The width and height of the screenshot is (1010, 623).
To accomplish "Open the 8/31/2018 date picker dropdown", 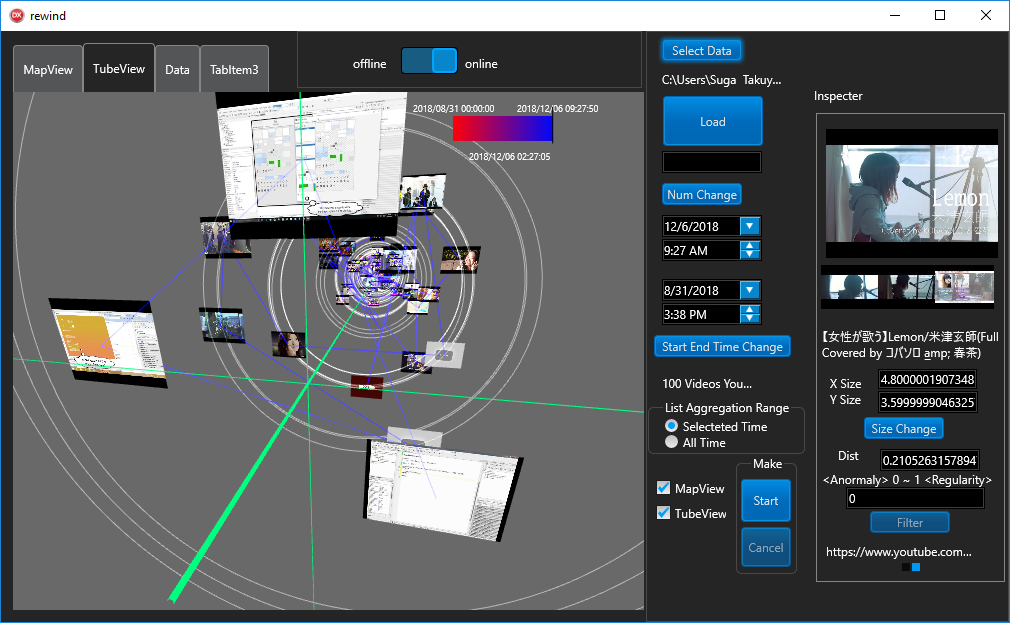I will (749, 290).
